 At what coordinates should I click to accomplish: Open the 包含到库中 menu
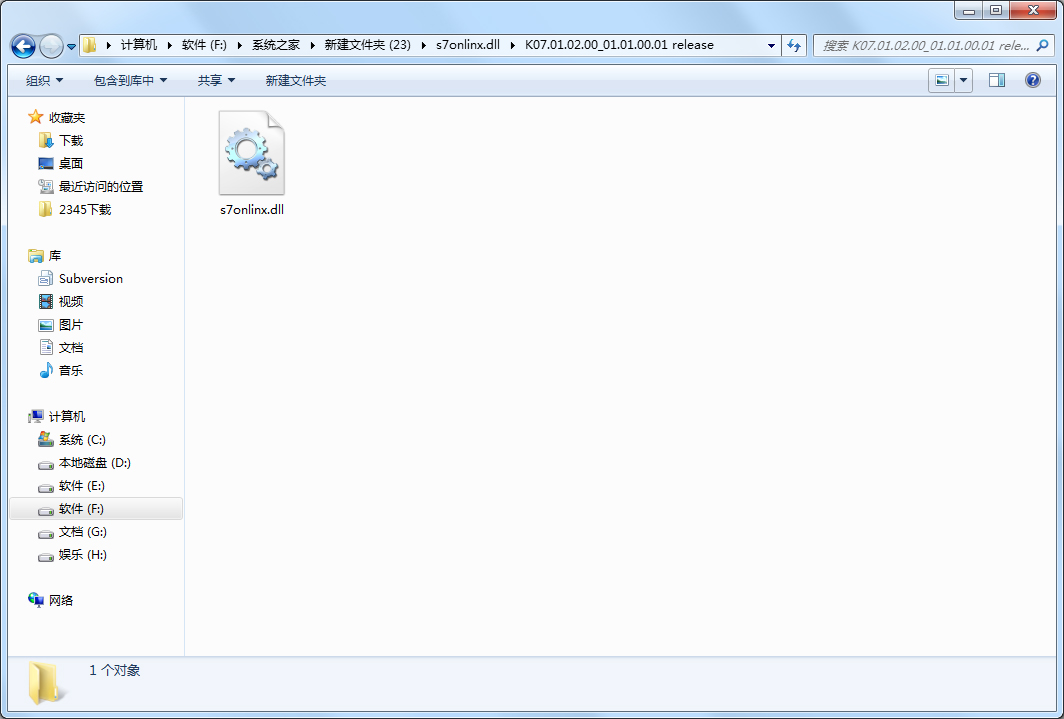tap(129, 79)
